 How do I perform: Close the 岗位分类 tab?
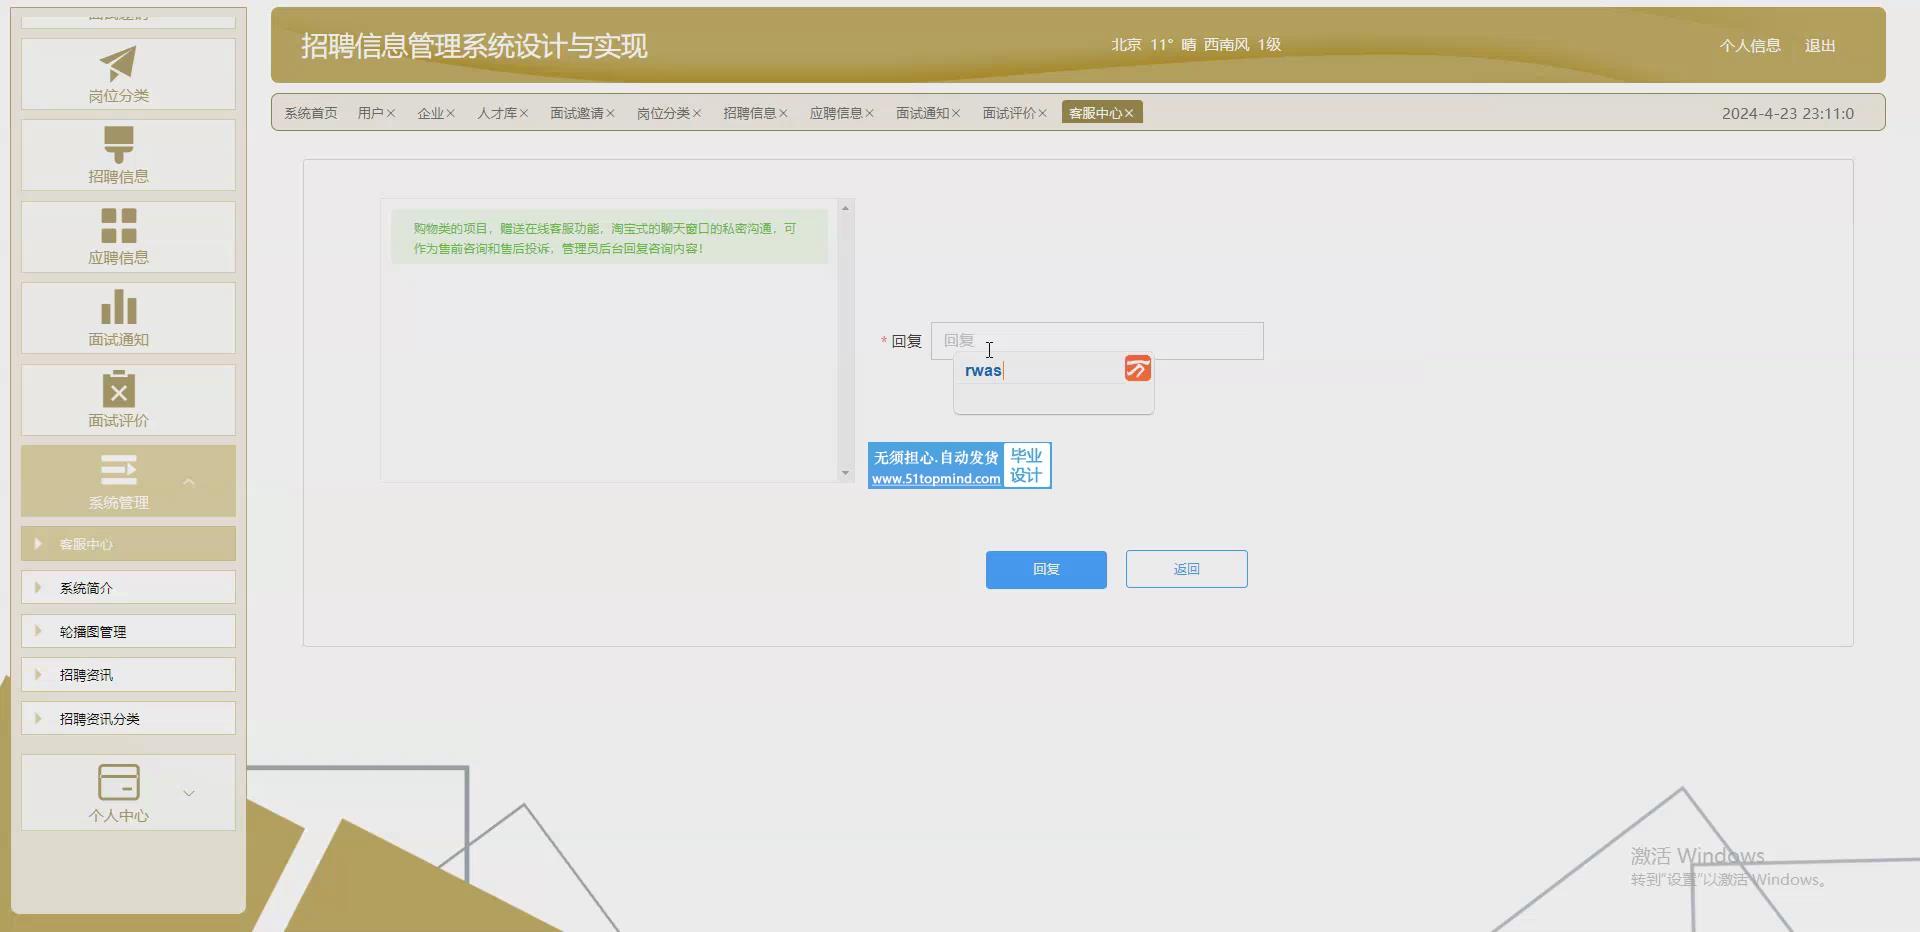[x=697, y=114]
